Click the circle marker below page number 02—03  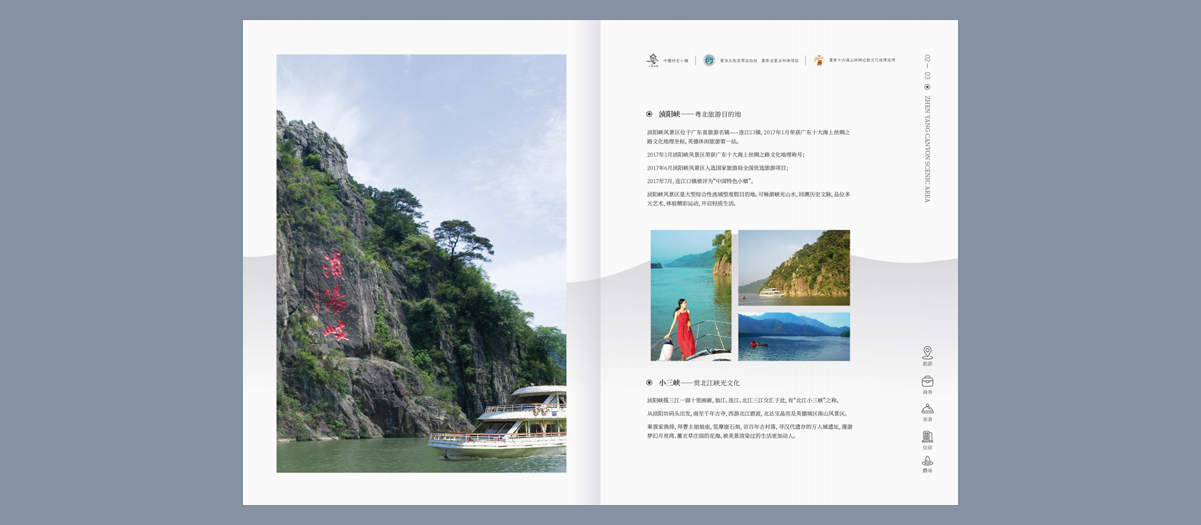[927, 87]
